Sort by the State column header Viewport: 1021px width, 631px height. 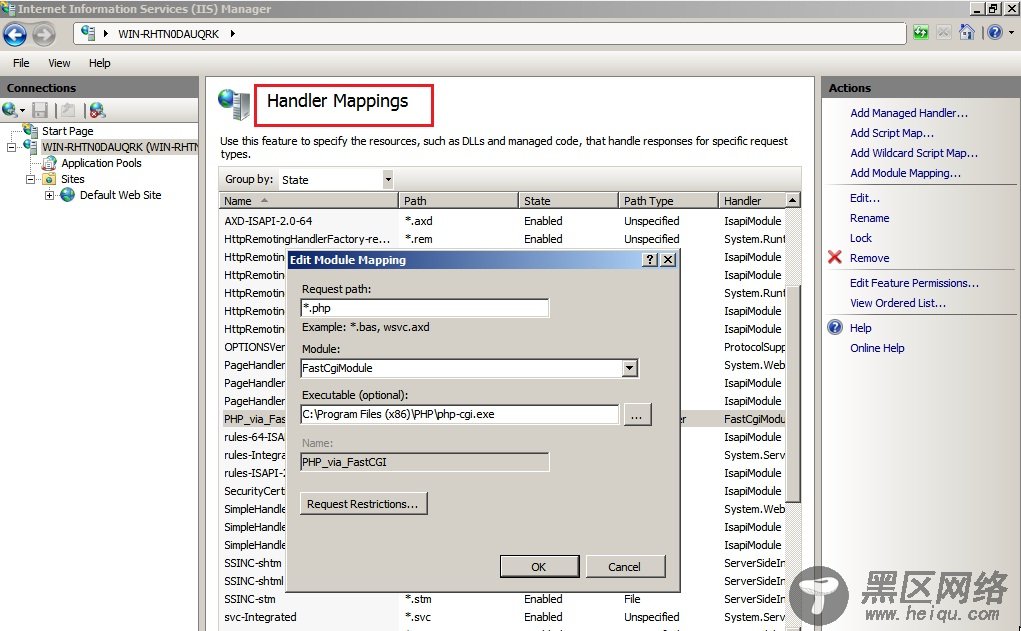pyautogui.click(x=568, y=201)
